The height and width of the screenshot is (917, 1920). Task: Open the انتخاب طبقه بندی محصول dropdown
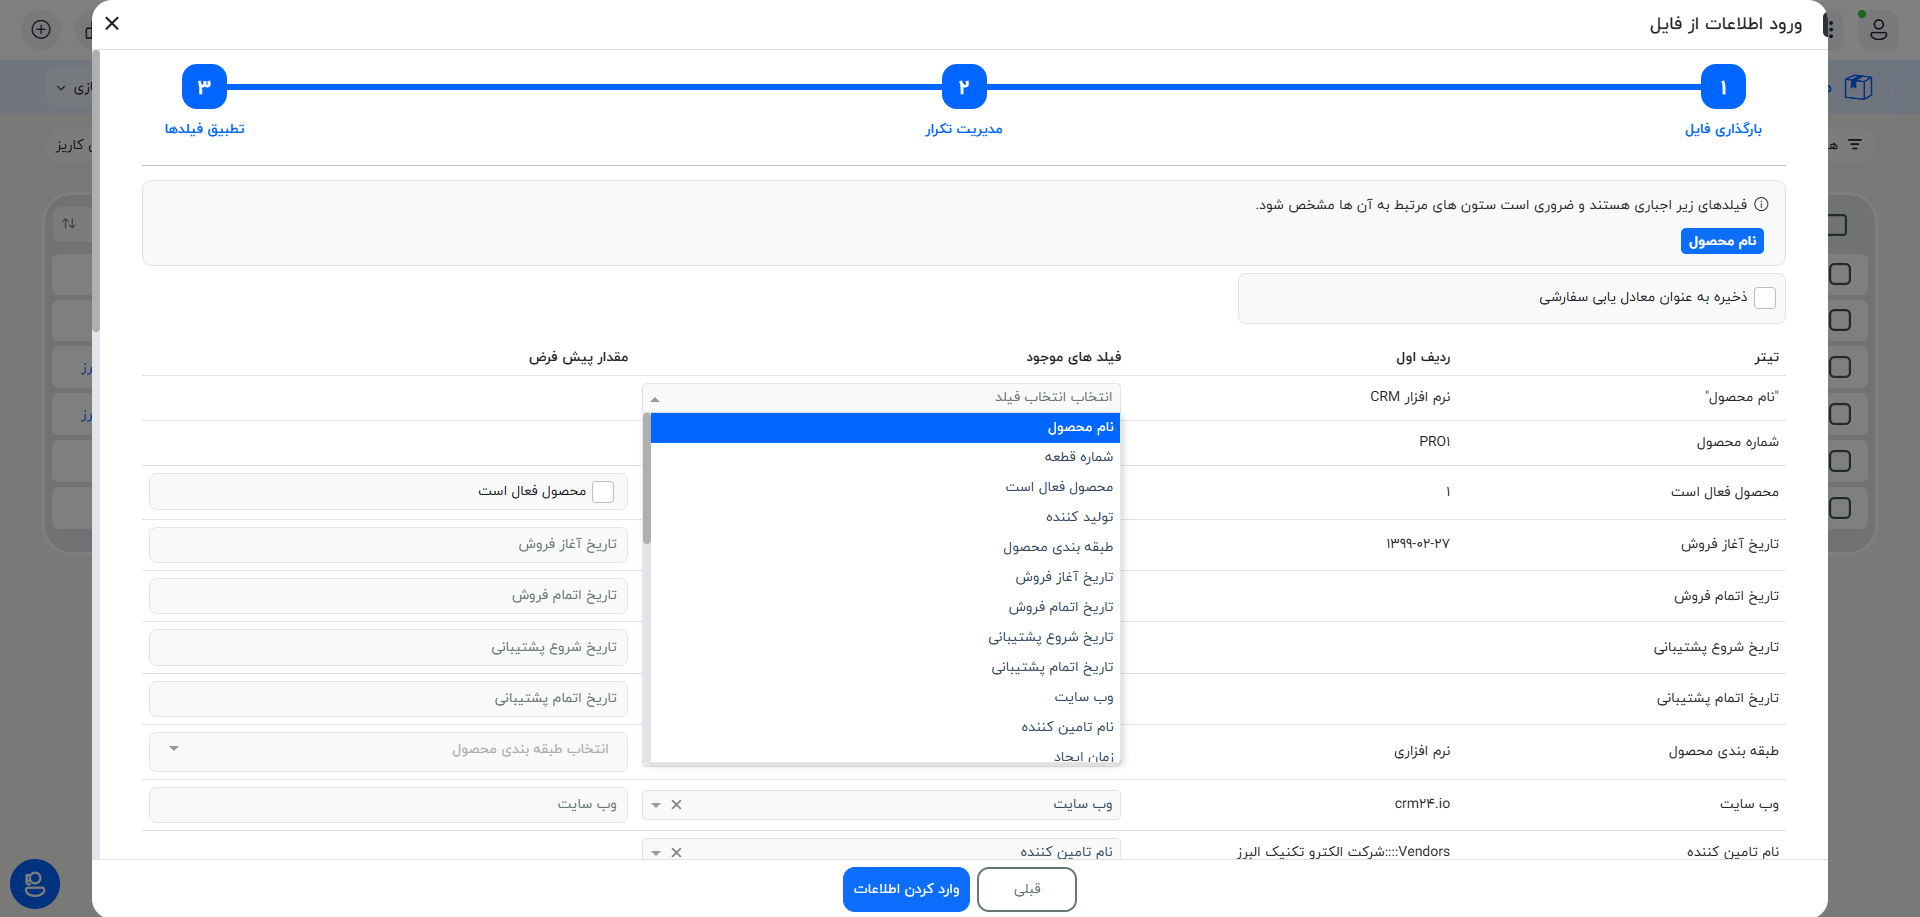(388, 750)
